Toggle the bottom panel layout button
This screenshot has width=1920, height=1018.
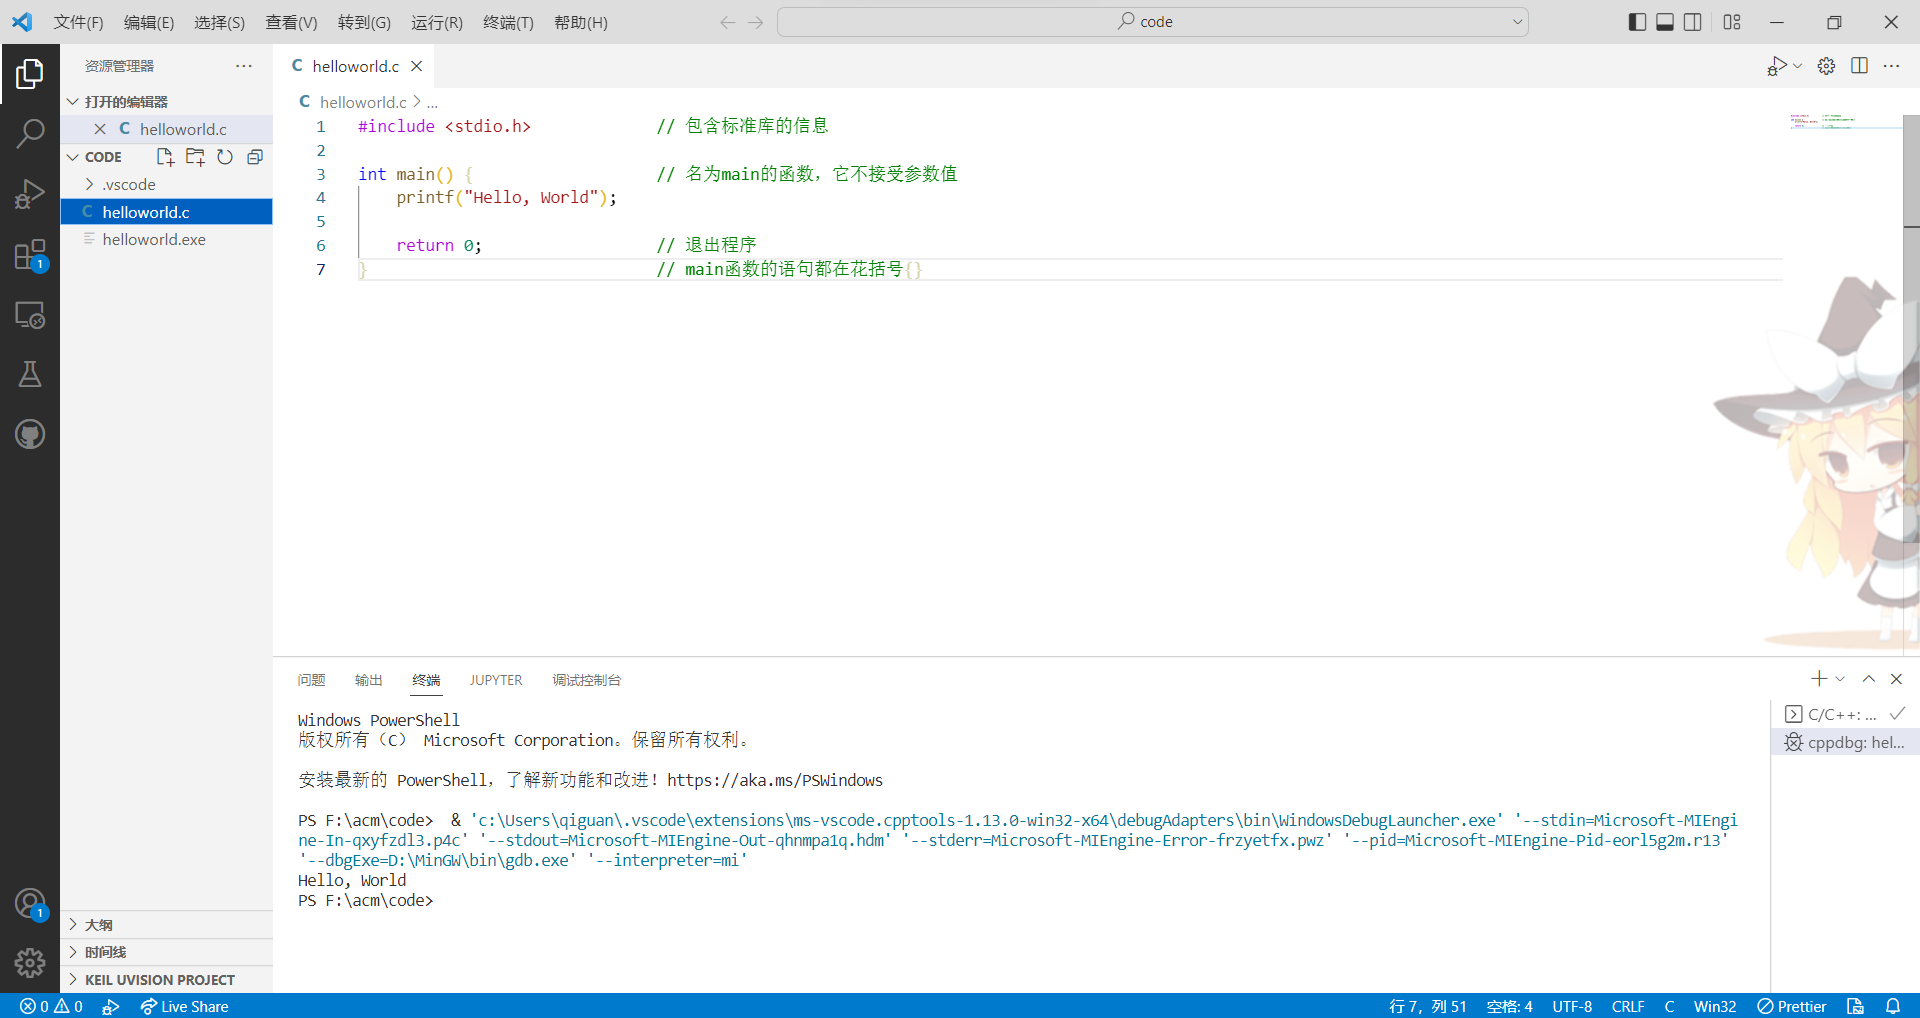[x=1665, y=22]
